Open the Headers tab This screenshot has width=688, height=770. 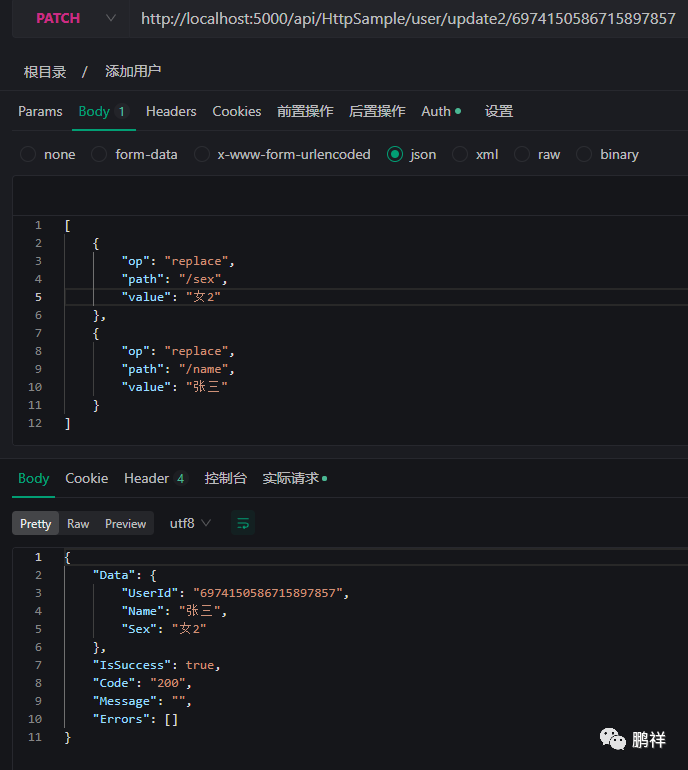[171, 111]
